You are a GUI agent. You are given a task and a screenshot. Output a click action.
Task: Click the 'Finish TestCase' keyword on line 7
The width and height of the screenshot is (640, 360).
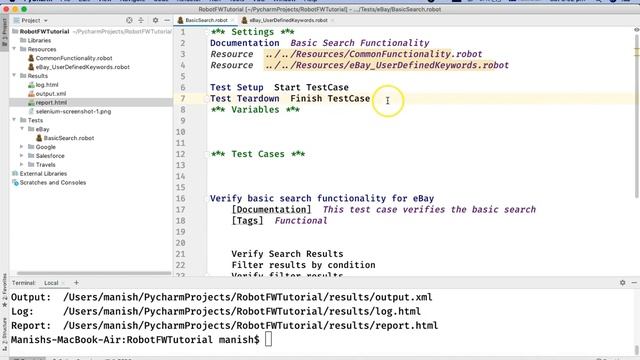point(330,98)
